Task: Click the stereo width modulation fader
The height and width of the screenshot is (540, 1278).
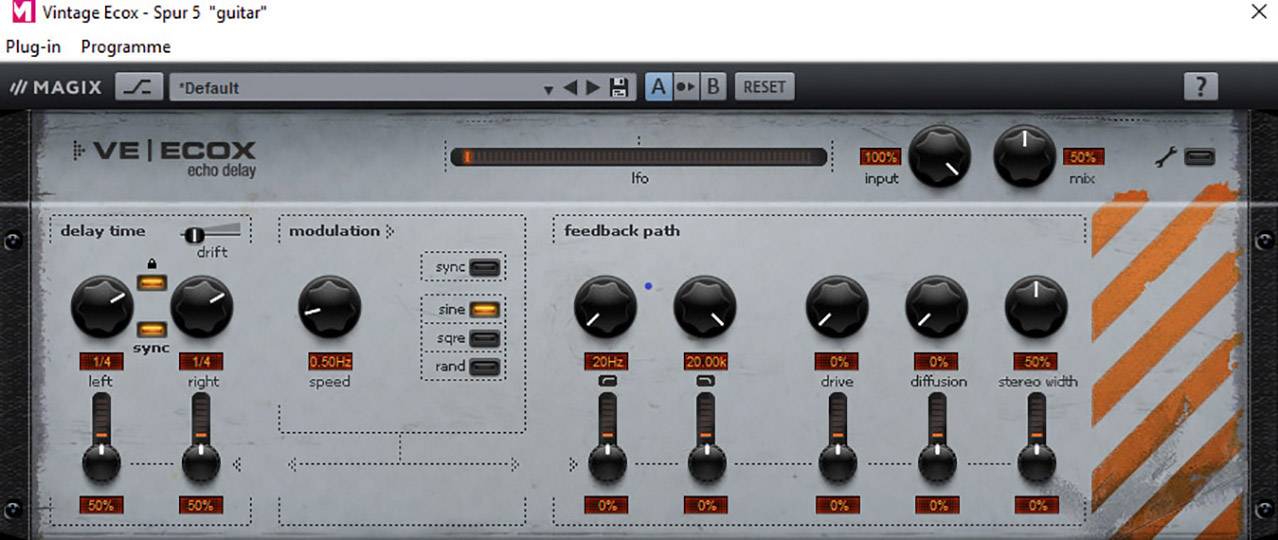Action: click(x=1037, y=462)
